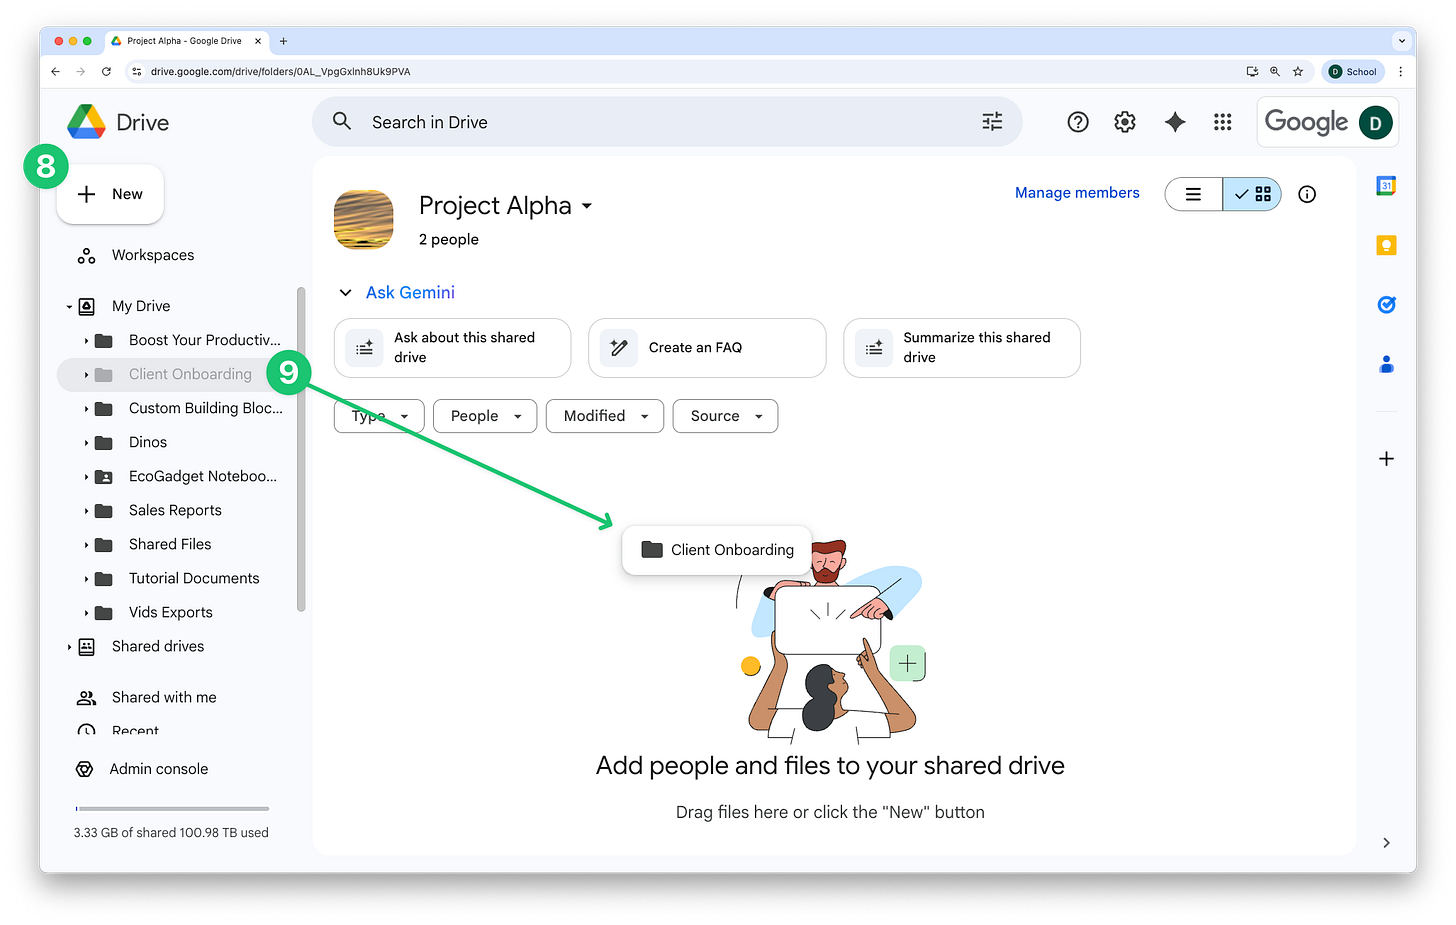Image resolution: width=1456 pixels, height=925 pixels.
Task: Expand Vids Exports folder arrow
Action: (86, 613)
